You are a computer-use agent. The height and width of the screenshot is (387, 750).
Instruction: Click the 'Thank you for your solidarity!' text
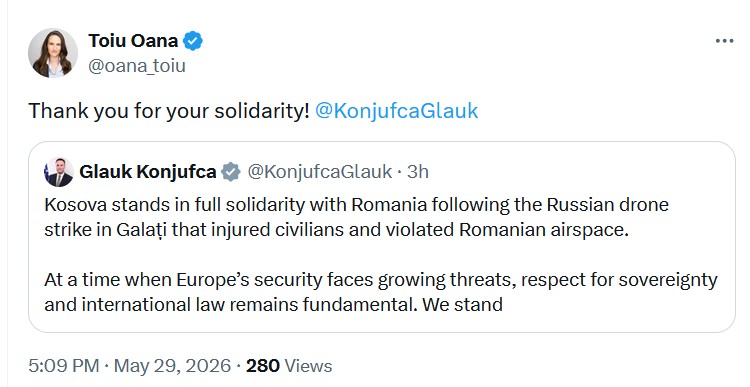pos(169,111)
